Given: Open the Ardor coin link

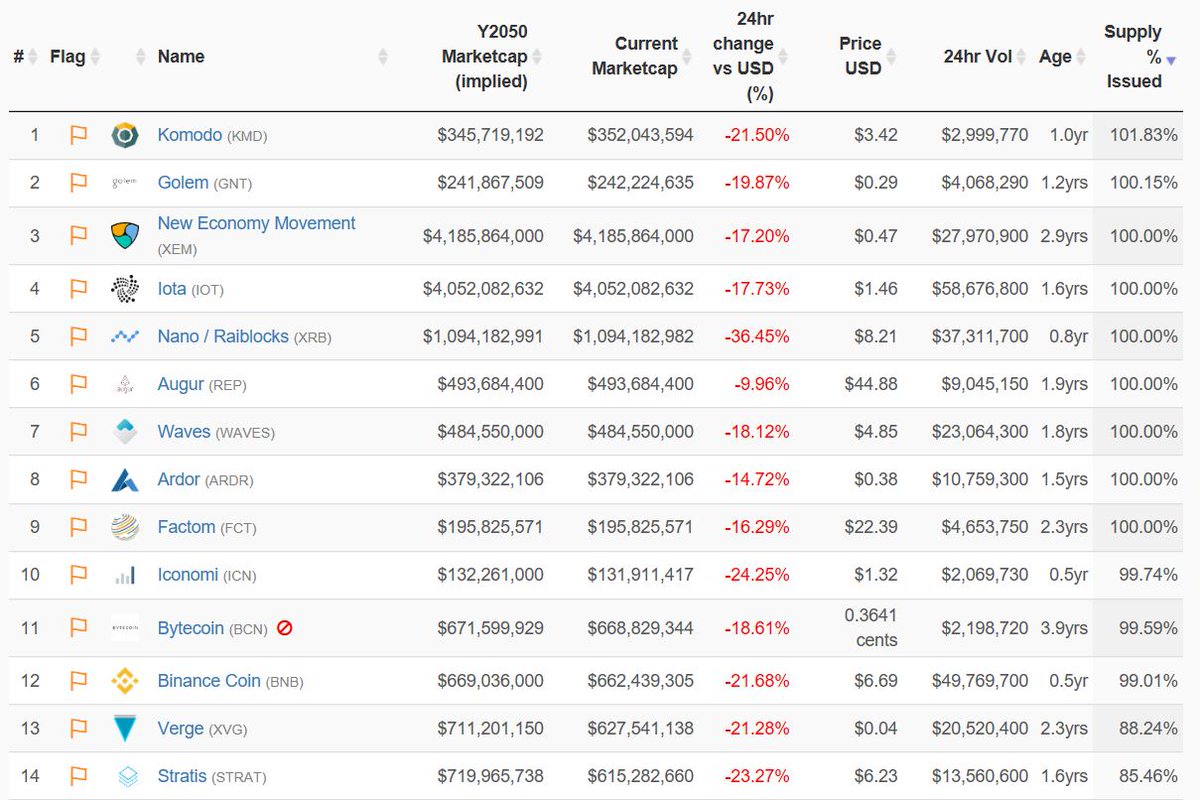Looking at the screenshot, I should 179,480.
